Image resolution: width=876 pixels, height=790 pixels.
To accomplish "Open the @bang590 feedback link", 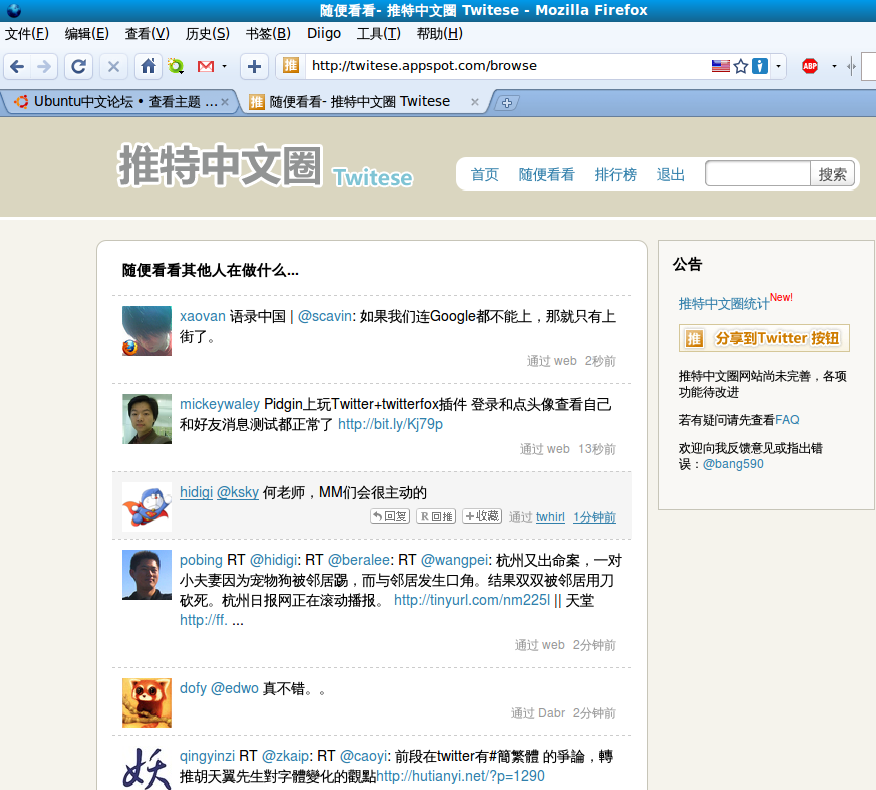I will (733, 464).
